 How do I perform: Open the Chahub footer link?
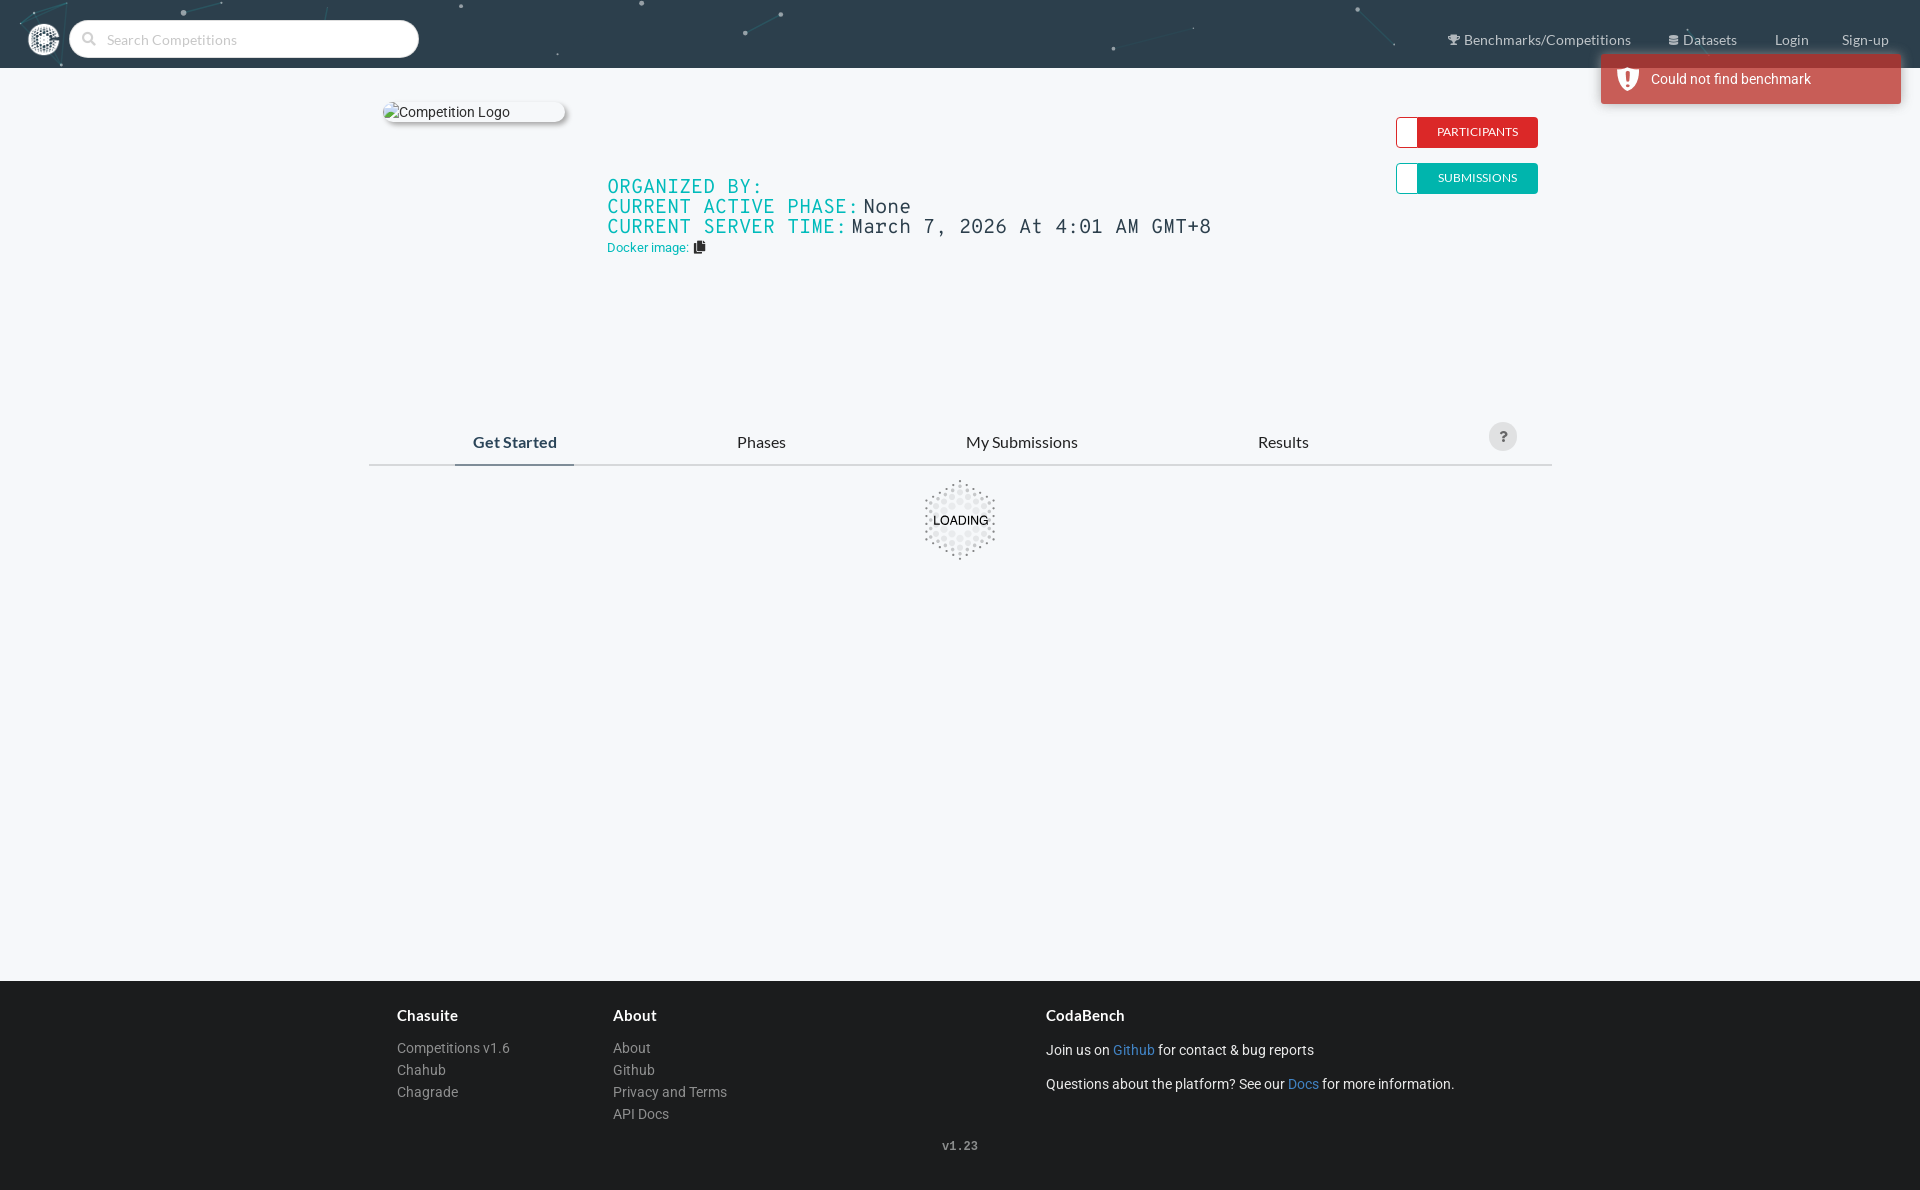[421, 1070]
